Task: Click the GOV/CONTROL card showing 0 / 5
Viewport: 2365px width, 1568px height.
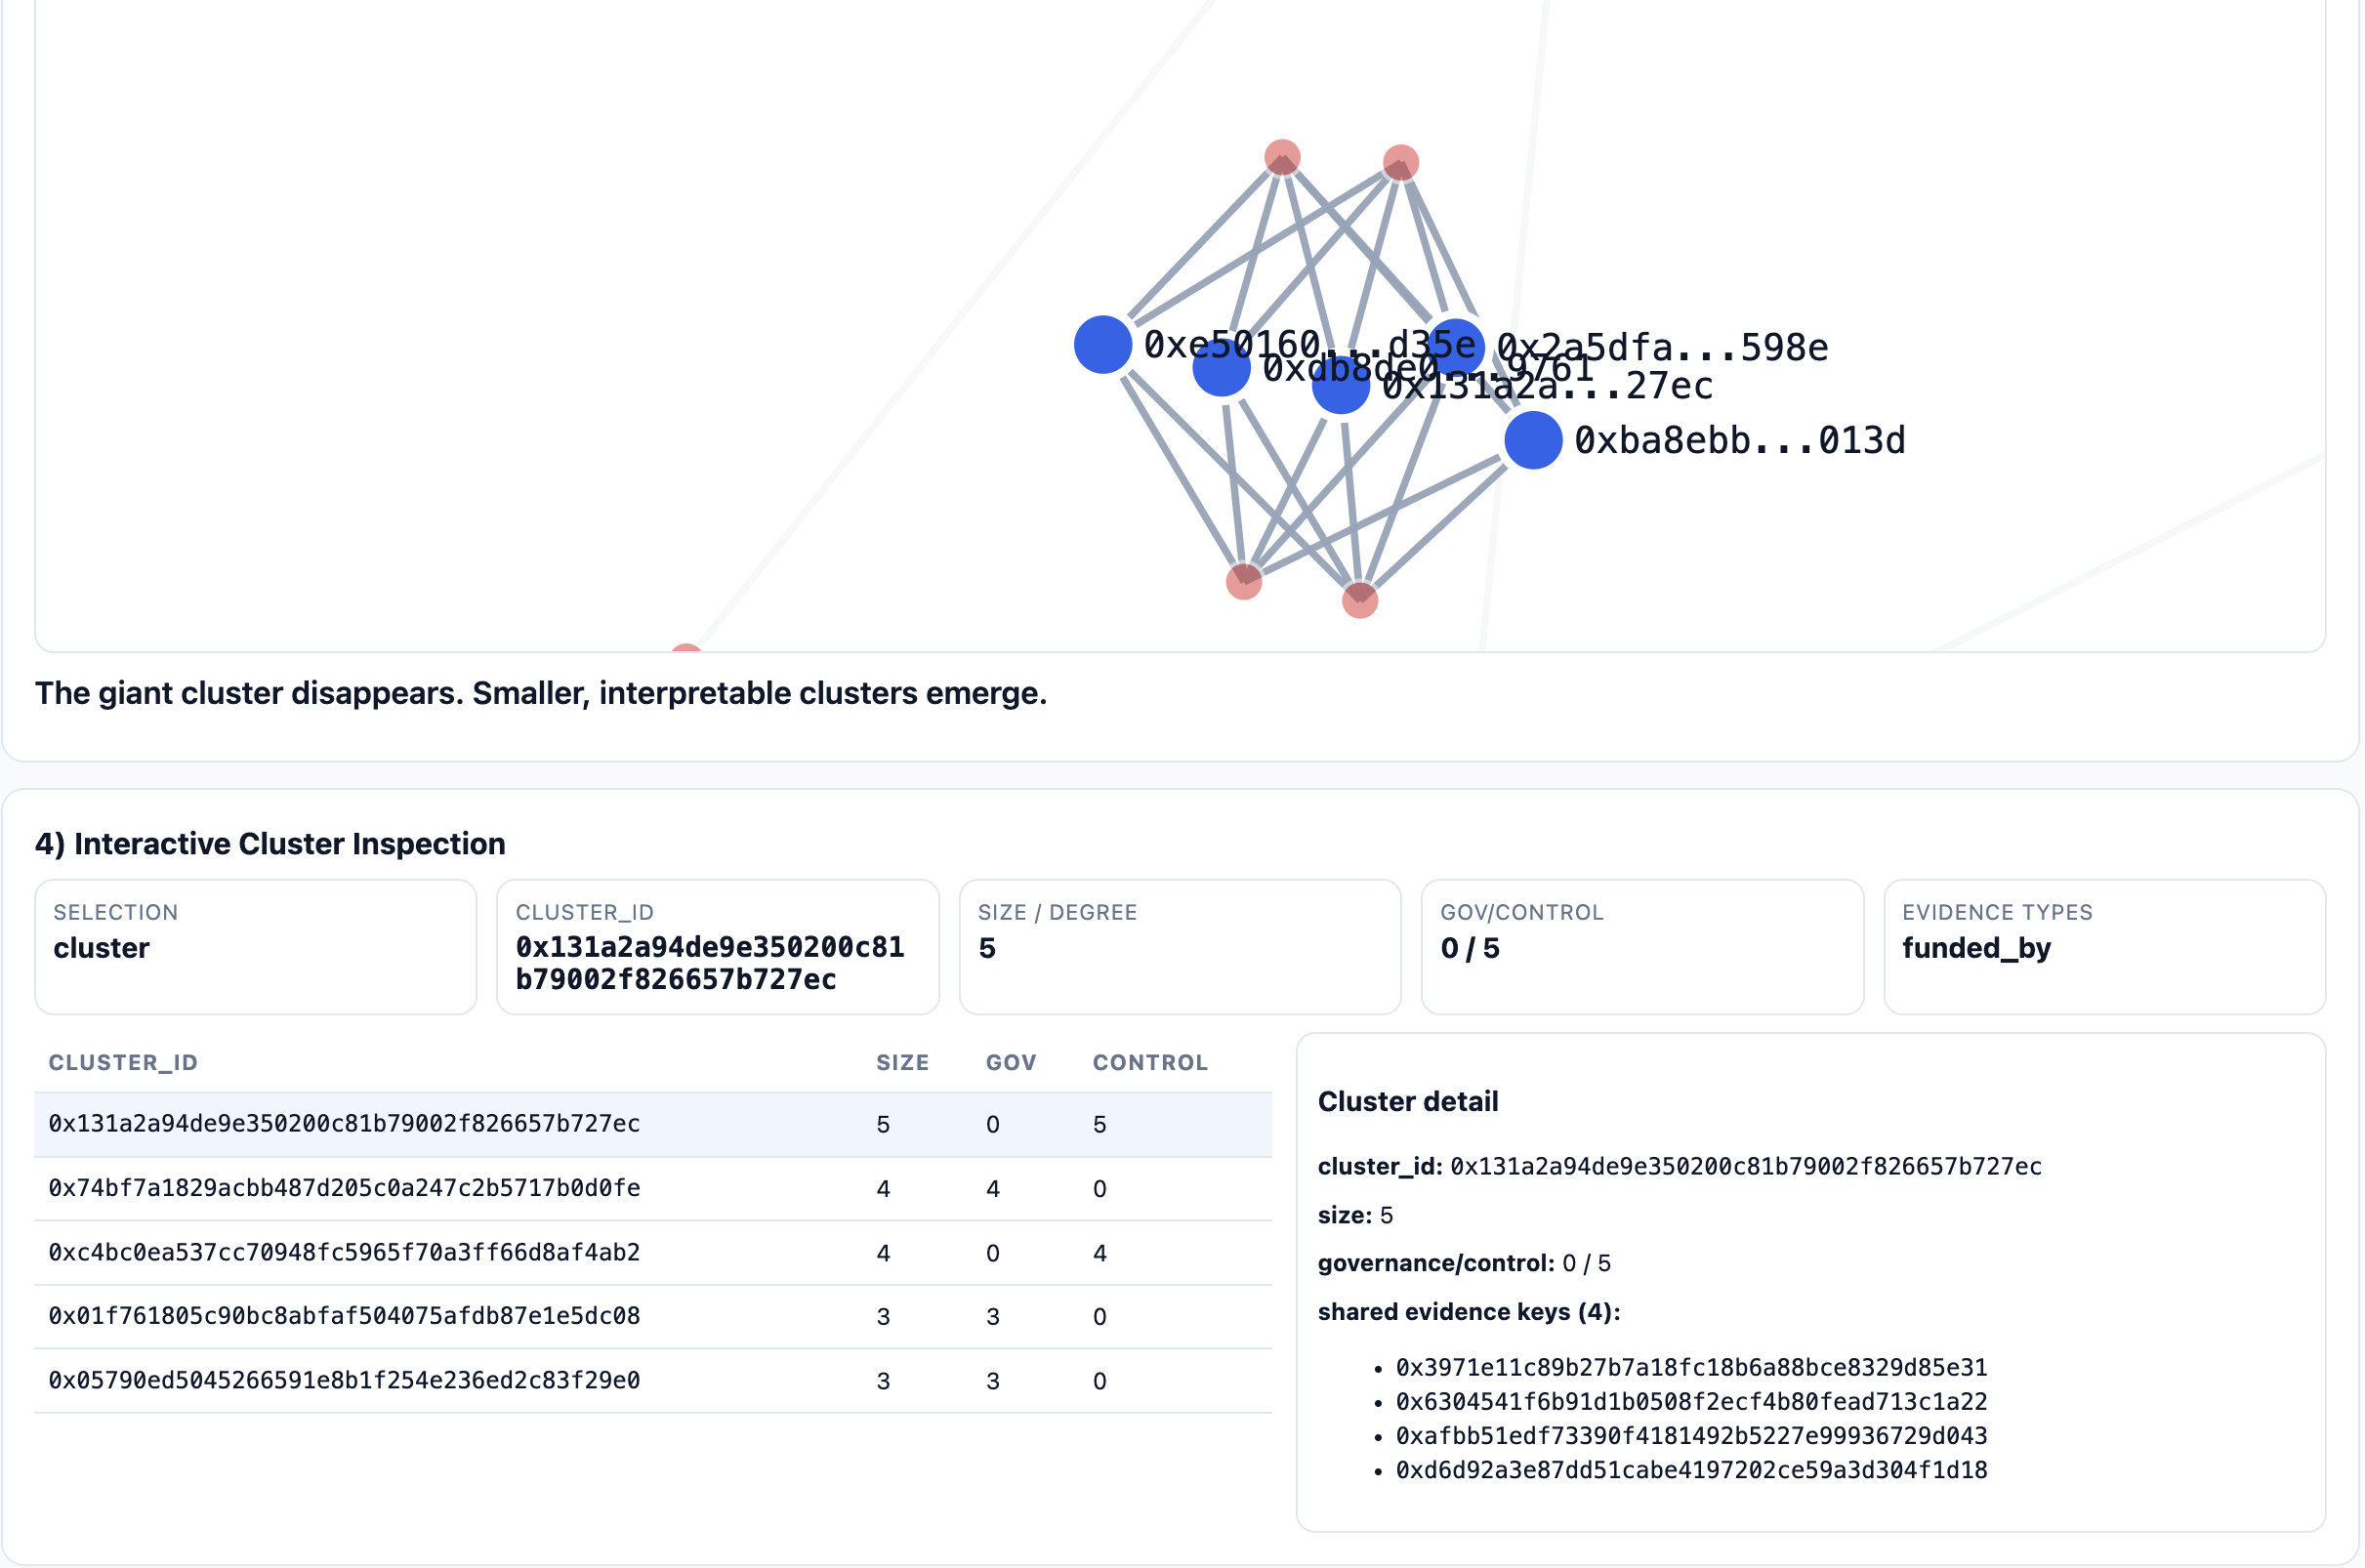Action: coord(1642,947)
